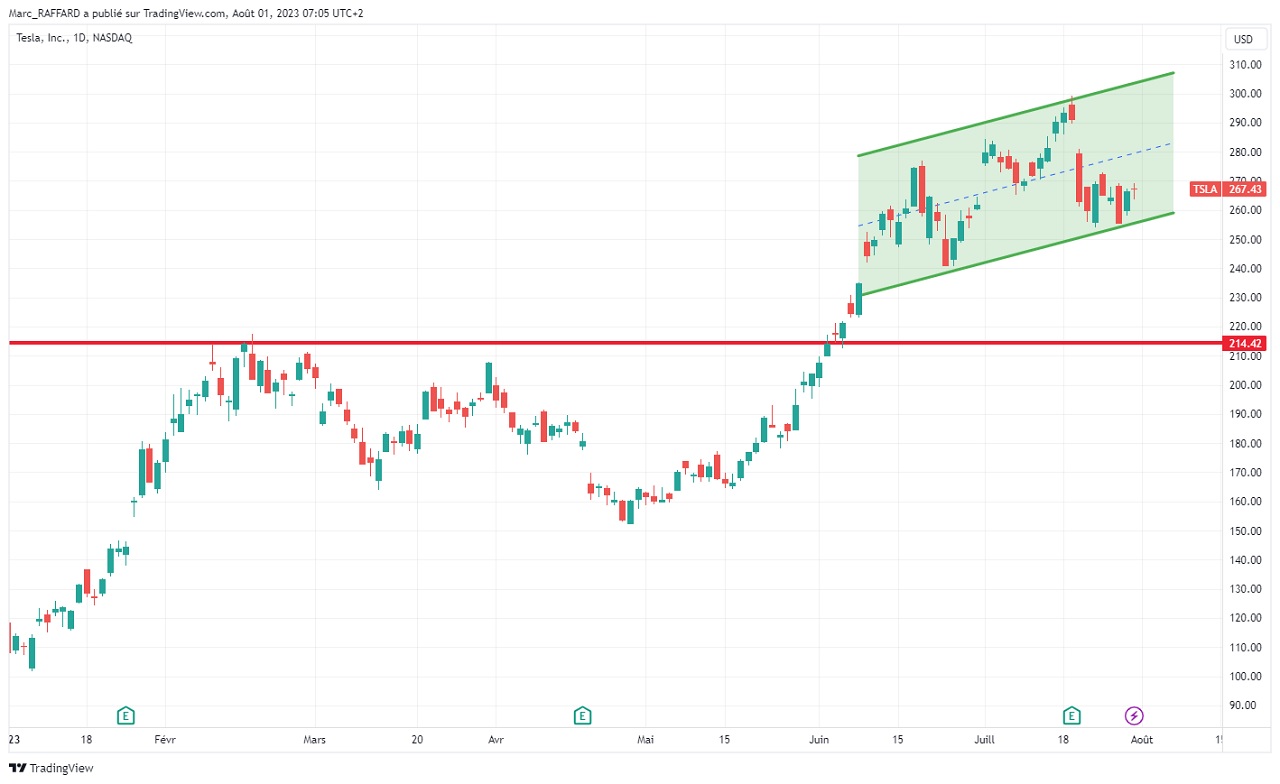Click the Mars label on time axis

tap(314, 740)
